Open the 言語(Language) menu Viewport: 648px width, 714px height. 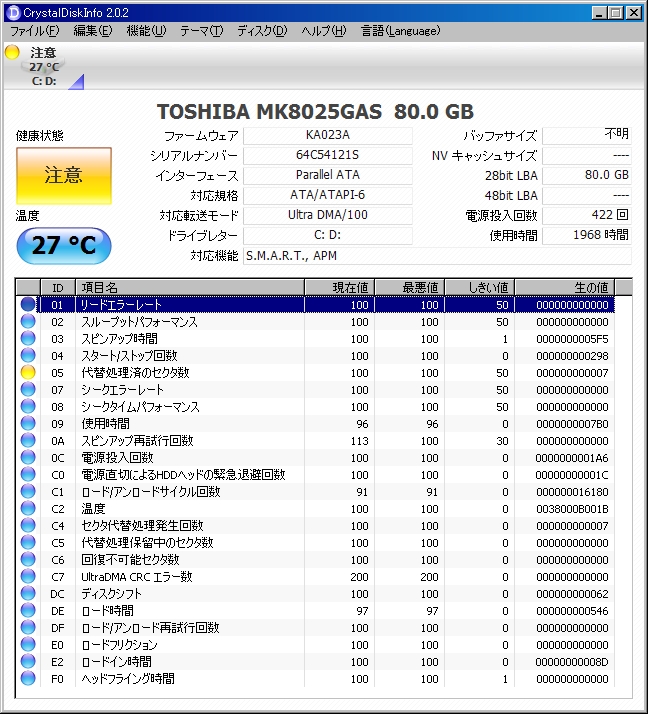click(400, 31)
